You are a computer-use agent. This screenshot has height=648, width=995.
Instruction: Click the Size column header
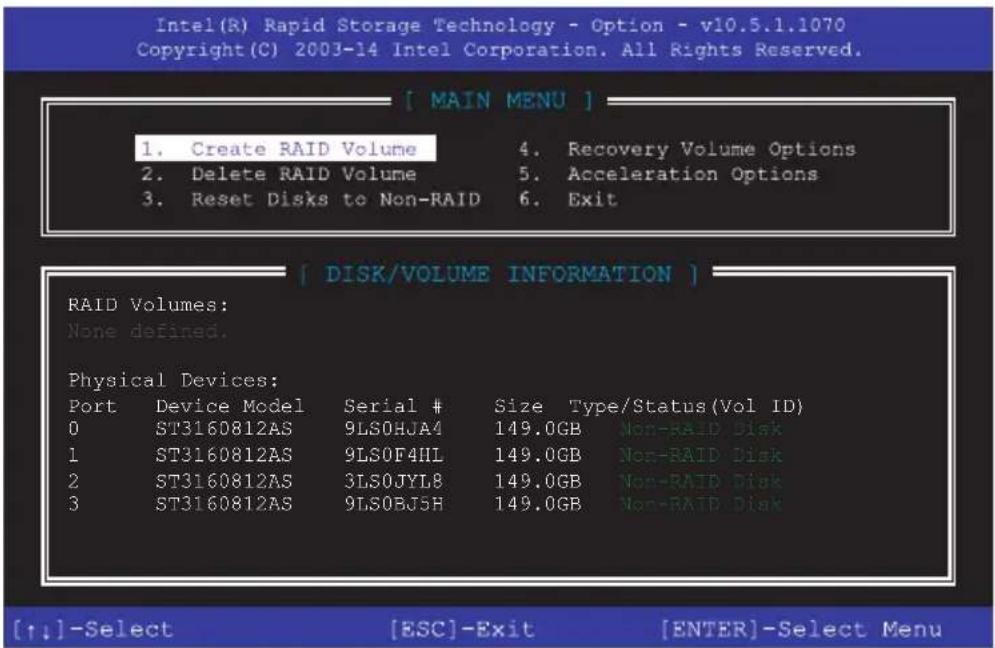pos(518,406)
